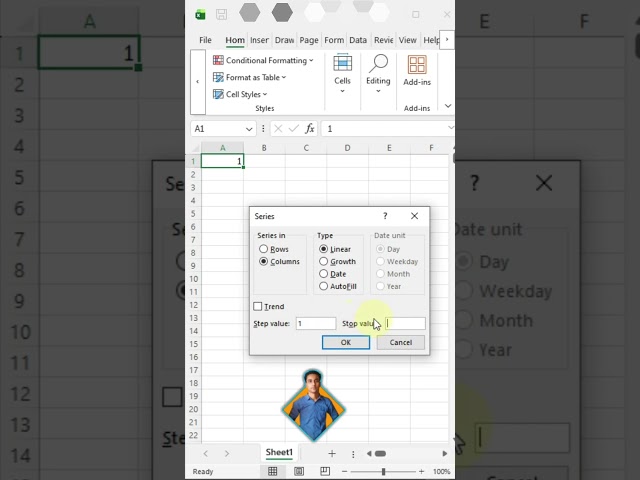Screen dimensions: 640x480
Task: Open the Editing group dropdown arrow
Action: (378, 91)
